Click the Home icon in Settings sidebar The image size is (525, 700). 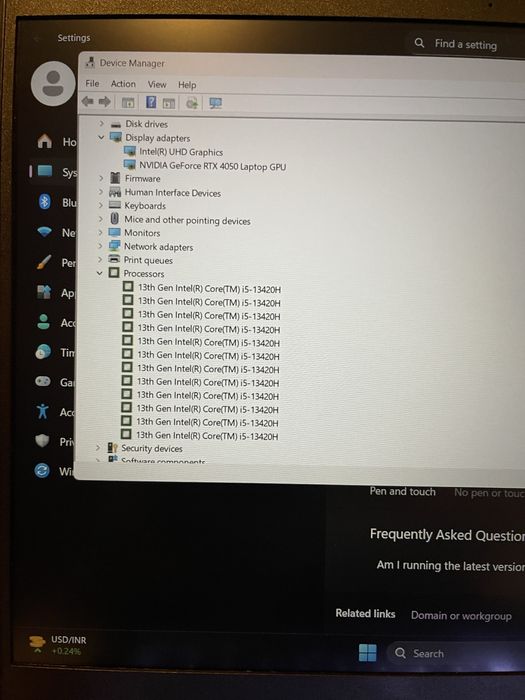coord(45,141)
